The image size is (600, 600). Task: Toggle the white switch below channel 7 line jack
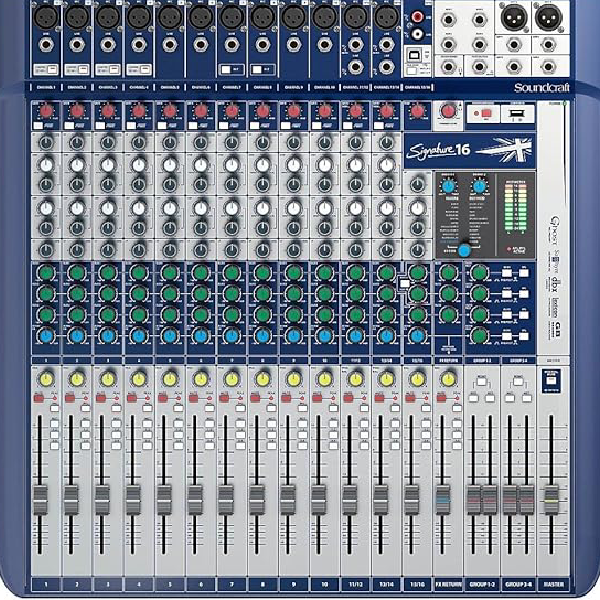[226, 70]
